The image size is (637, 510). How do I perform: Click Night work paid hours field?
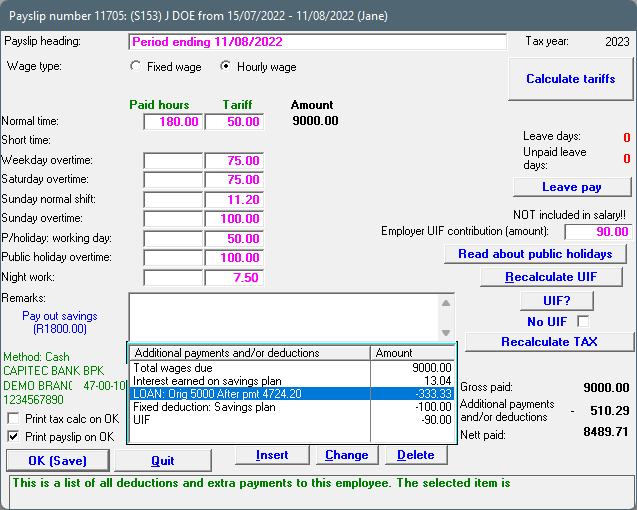click(173, 278)
